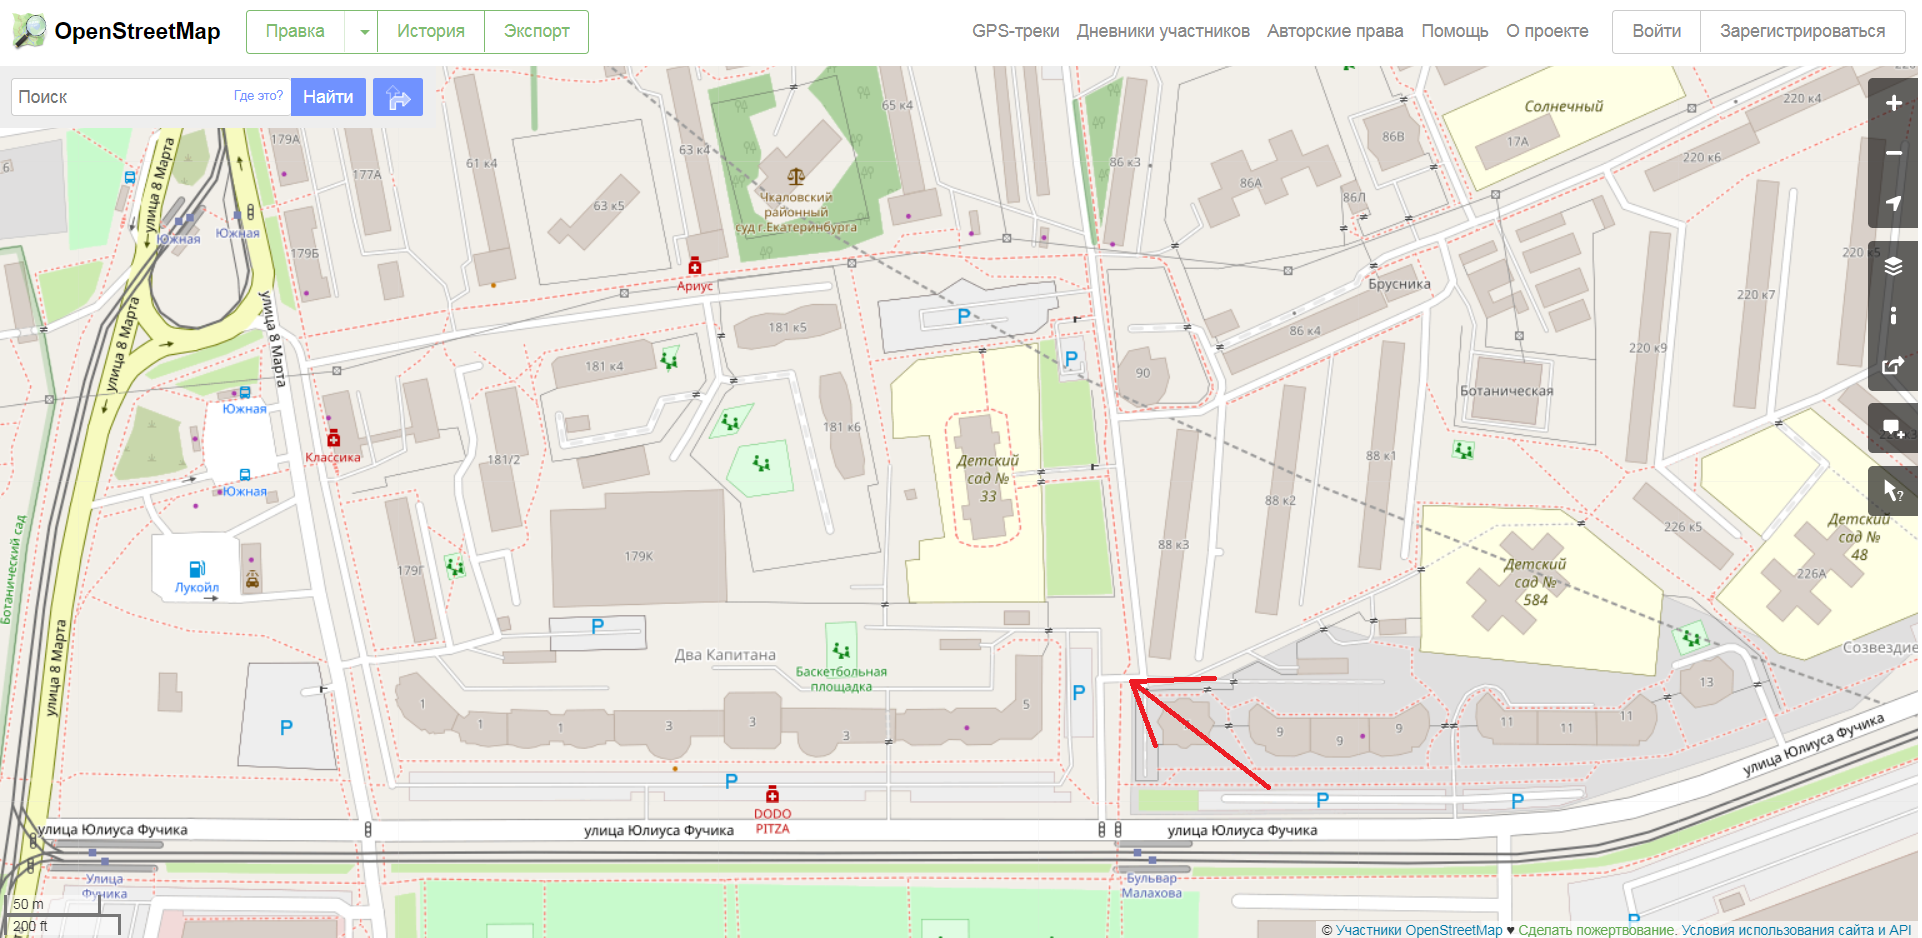Click the Чкаловский районный суд label
Image resolution: width=1922 pixels, height=938 pixels.
click(796, 212)
